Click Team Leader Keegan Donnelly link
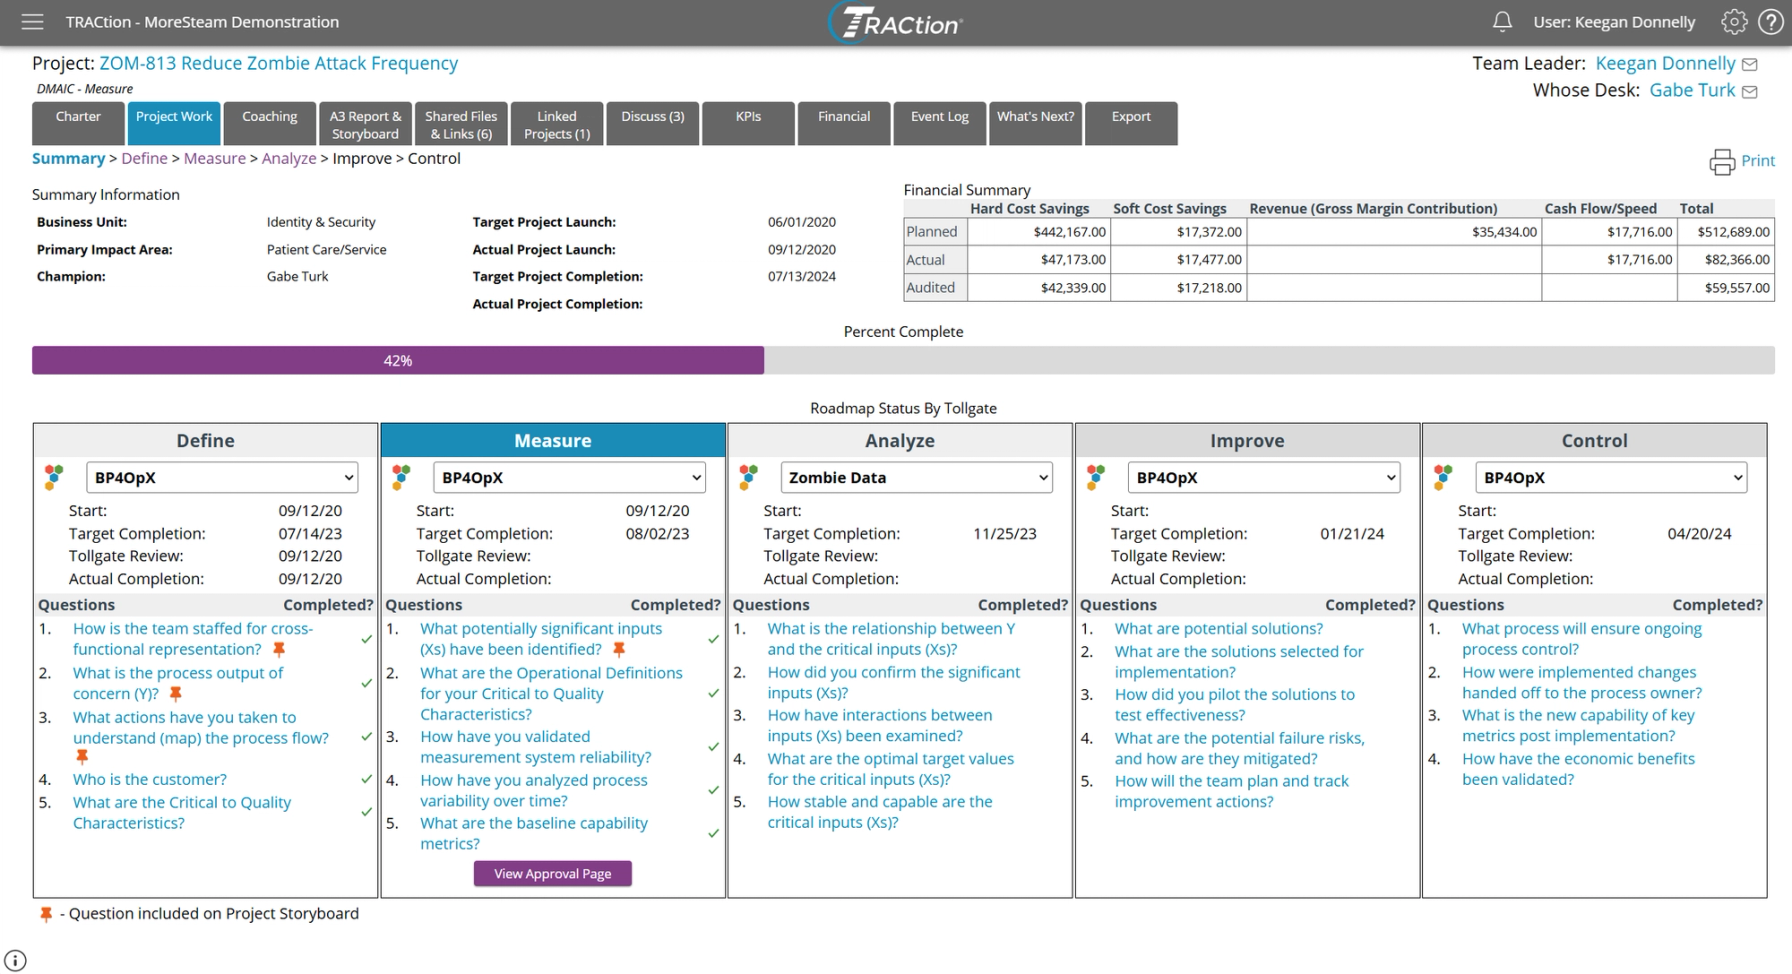 [x=1665, y=63]
